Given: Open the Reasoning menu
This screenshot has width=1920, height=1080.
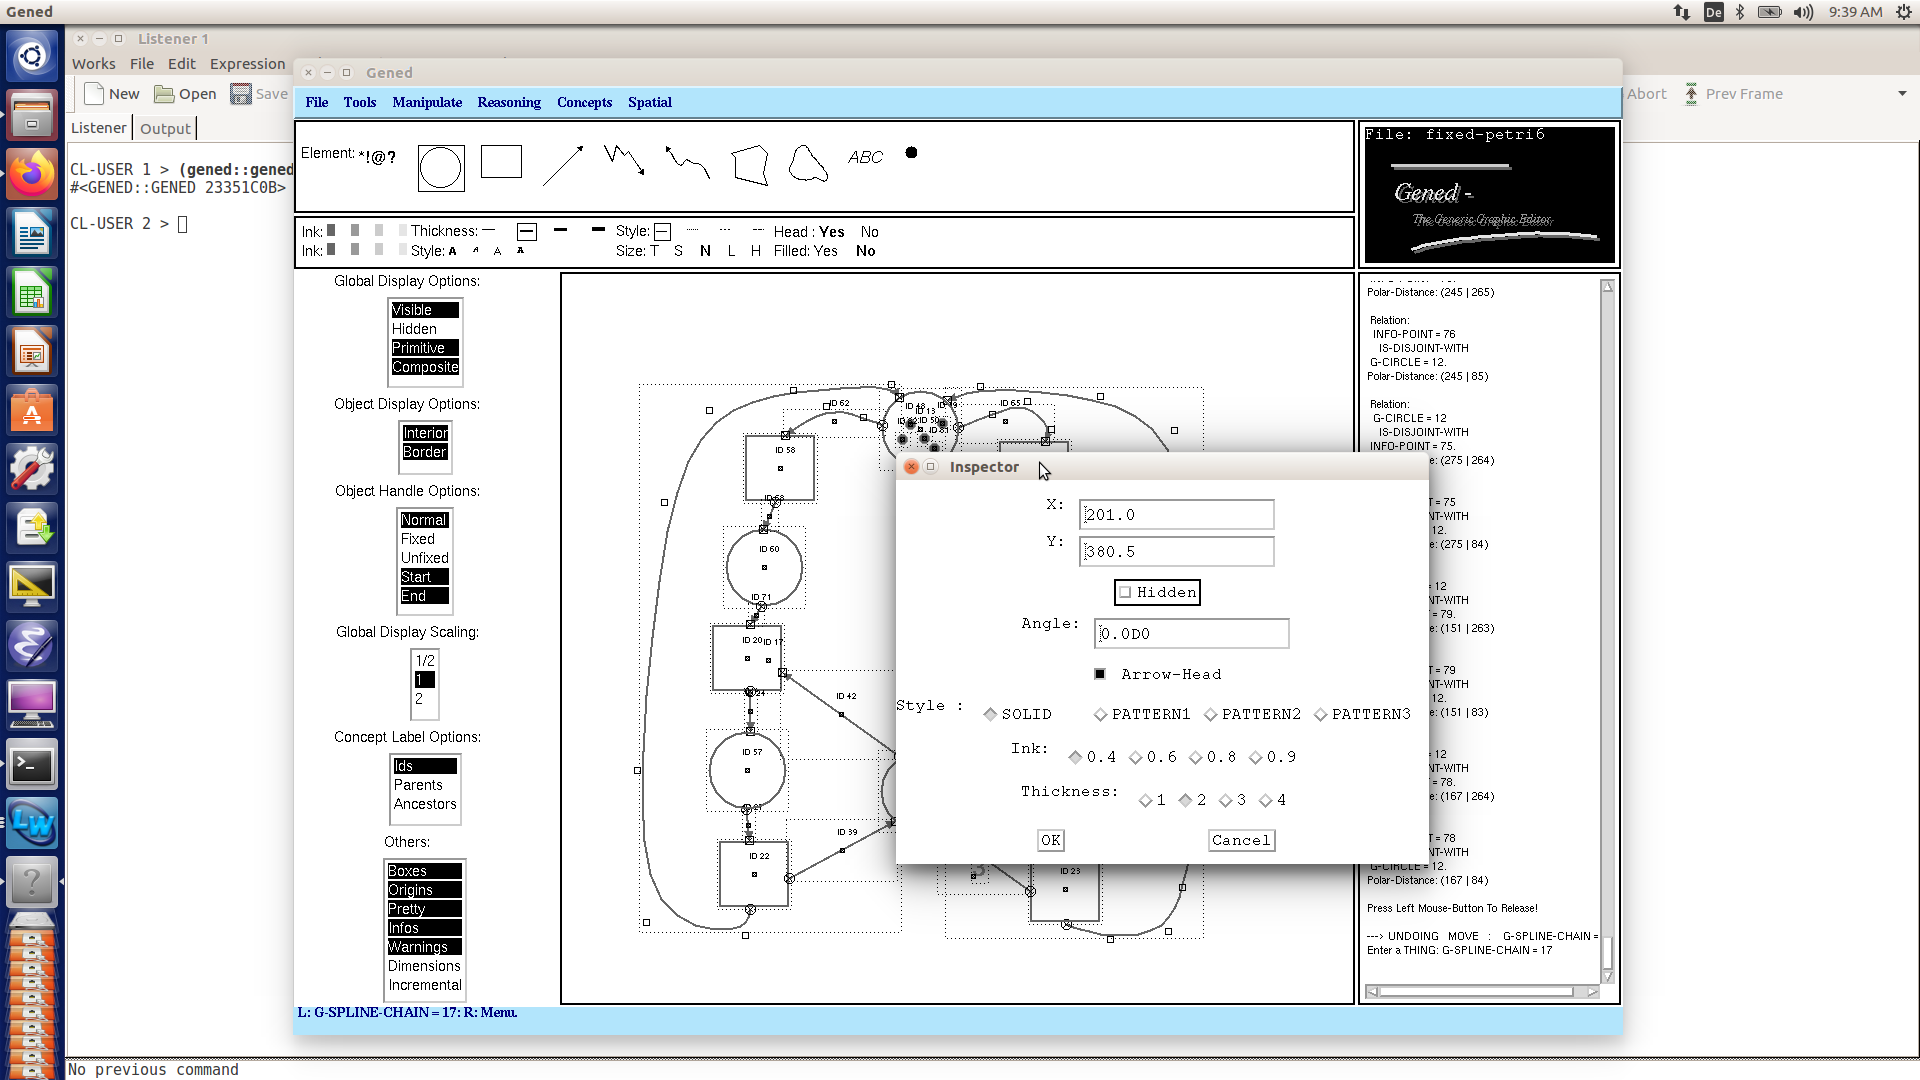Looking at the screenshot, I should [508, 102].
